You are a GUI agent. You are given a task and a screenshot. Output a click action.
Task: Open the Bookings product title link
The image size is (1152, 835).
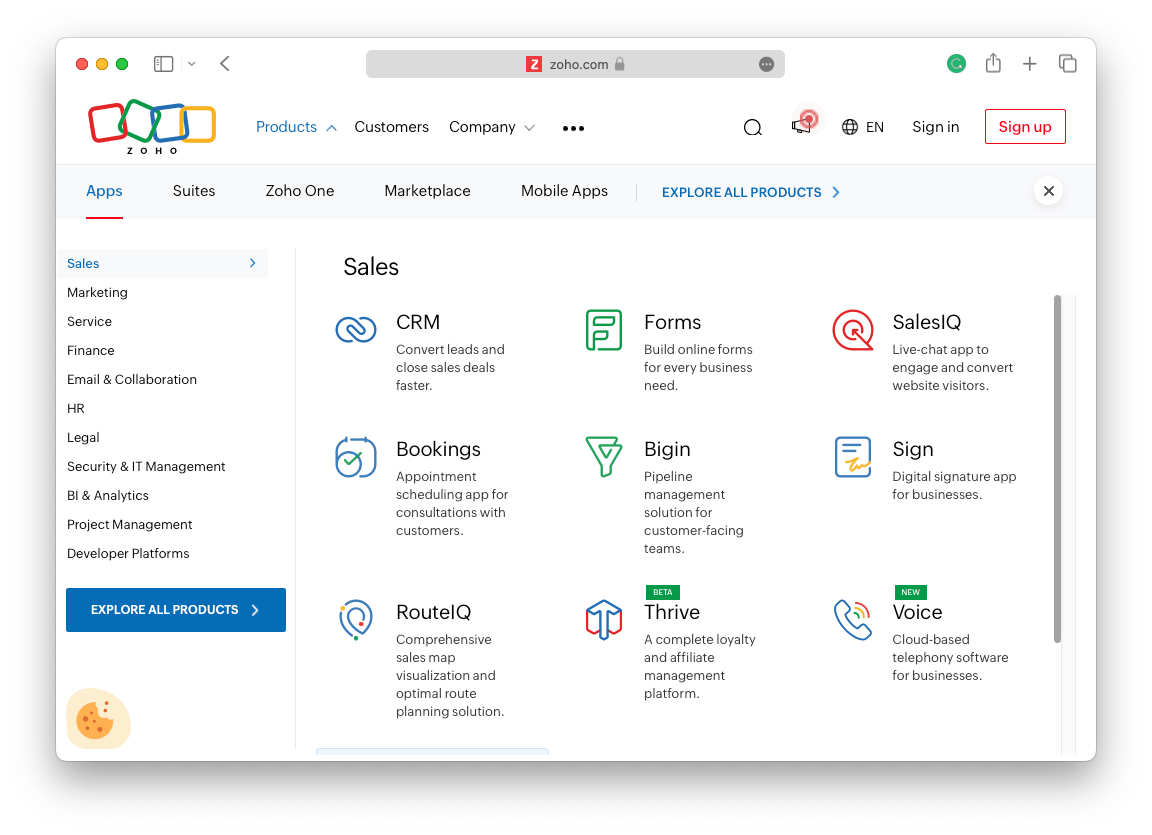[438, 449]
